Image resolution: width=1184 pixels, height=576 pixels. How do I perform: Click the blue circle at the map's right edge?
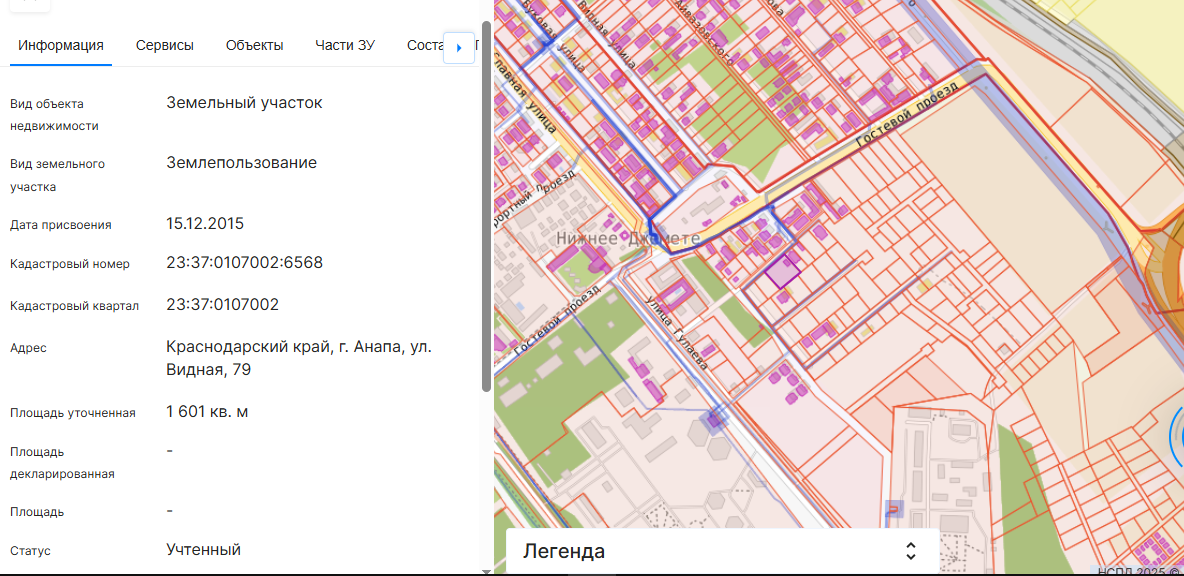[1176, 436]
